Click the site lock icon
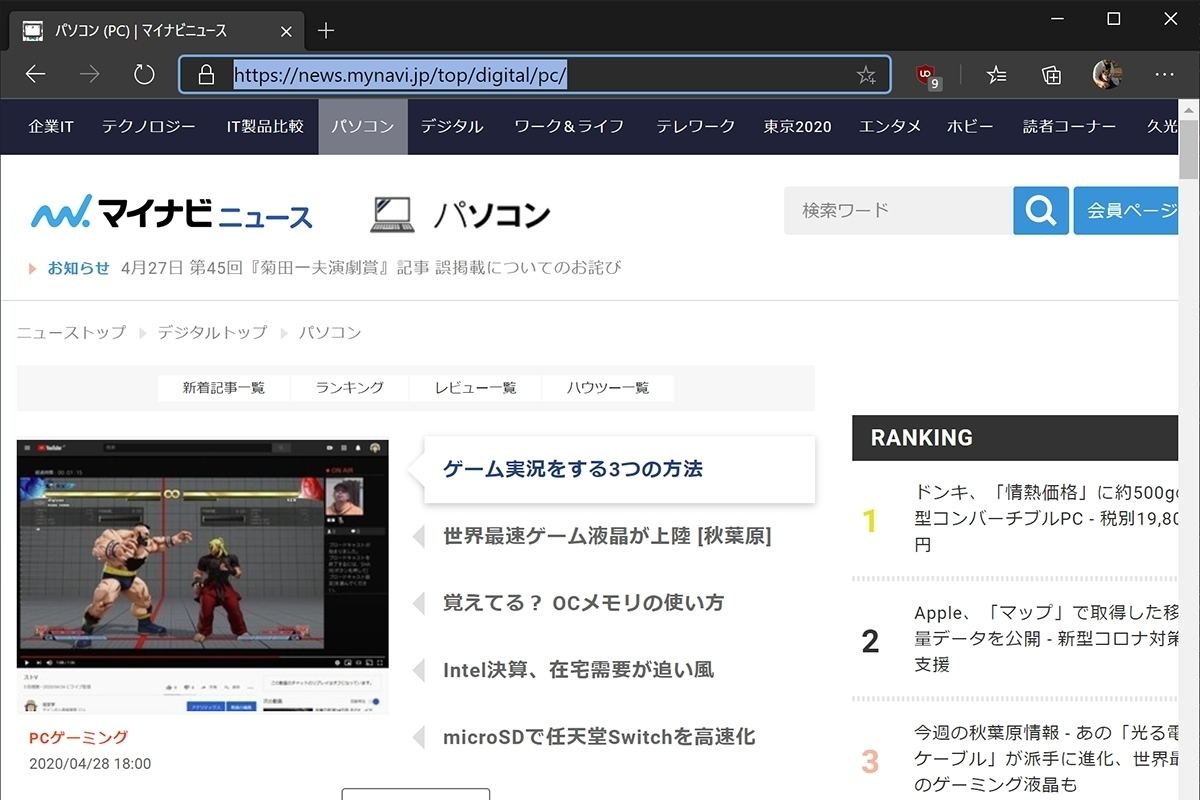Viewport: 1200px width, 800px height. click(x=206, y=75)
